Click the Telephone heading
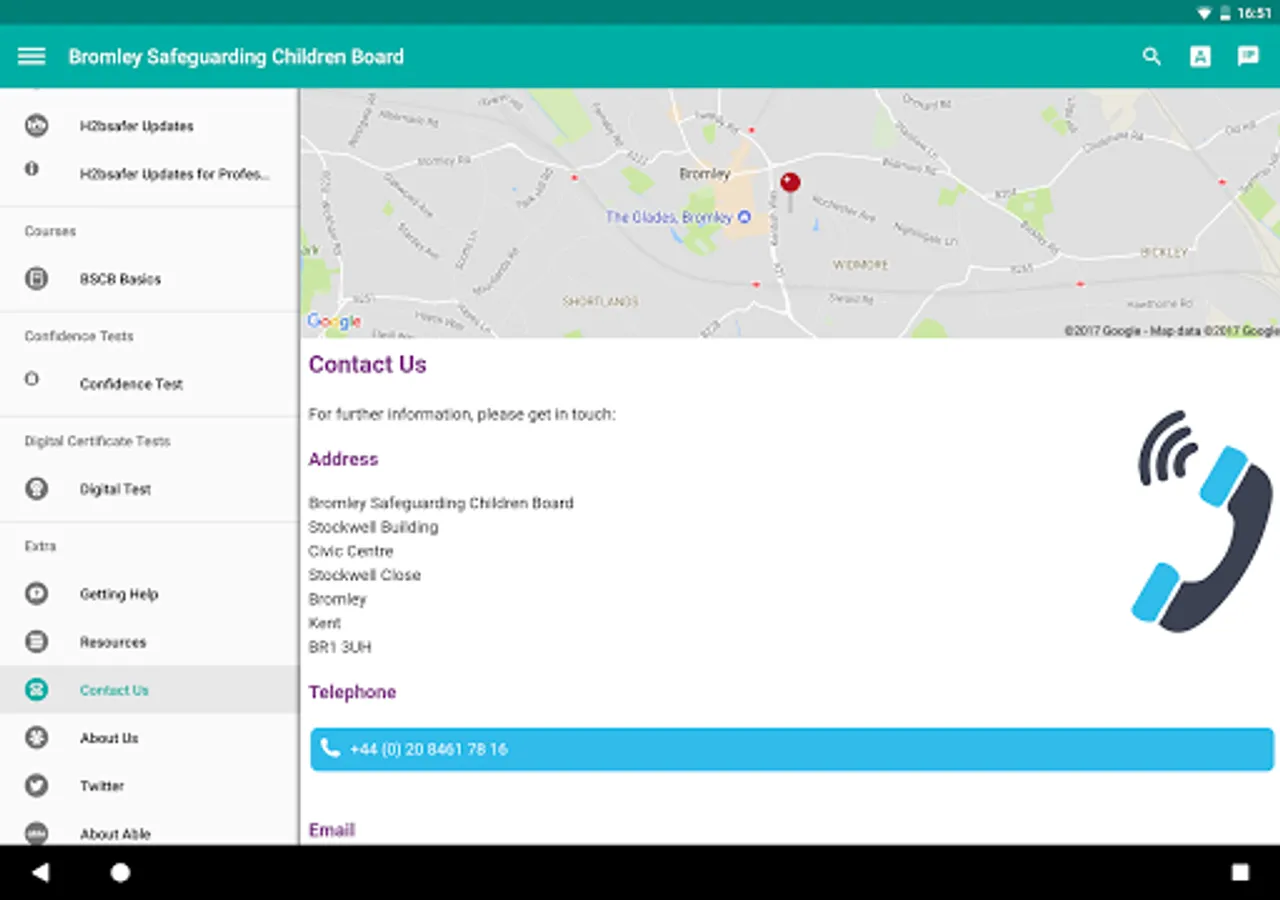Image resolution: width=1280 pixels, height=900 pixels. pyautogui.click(x=352, y=692)
